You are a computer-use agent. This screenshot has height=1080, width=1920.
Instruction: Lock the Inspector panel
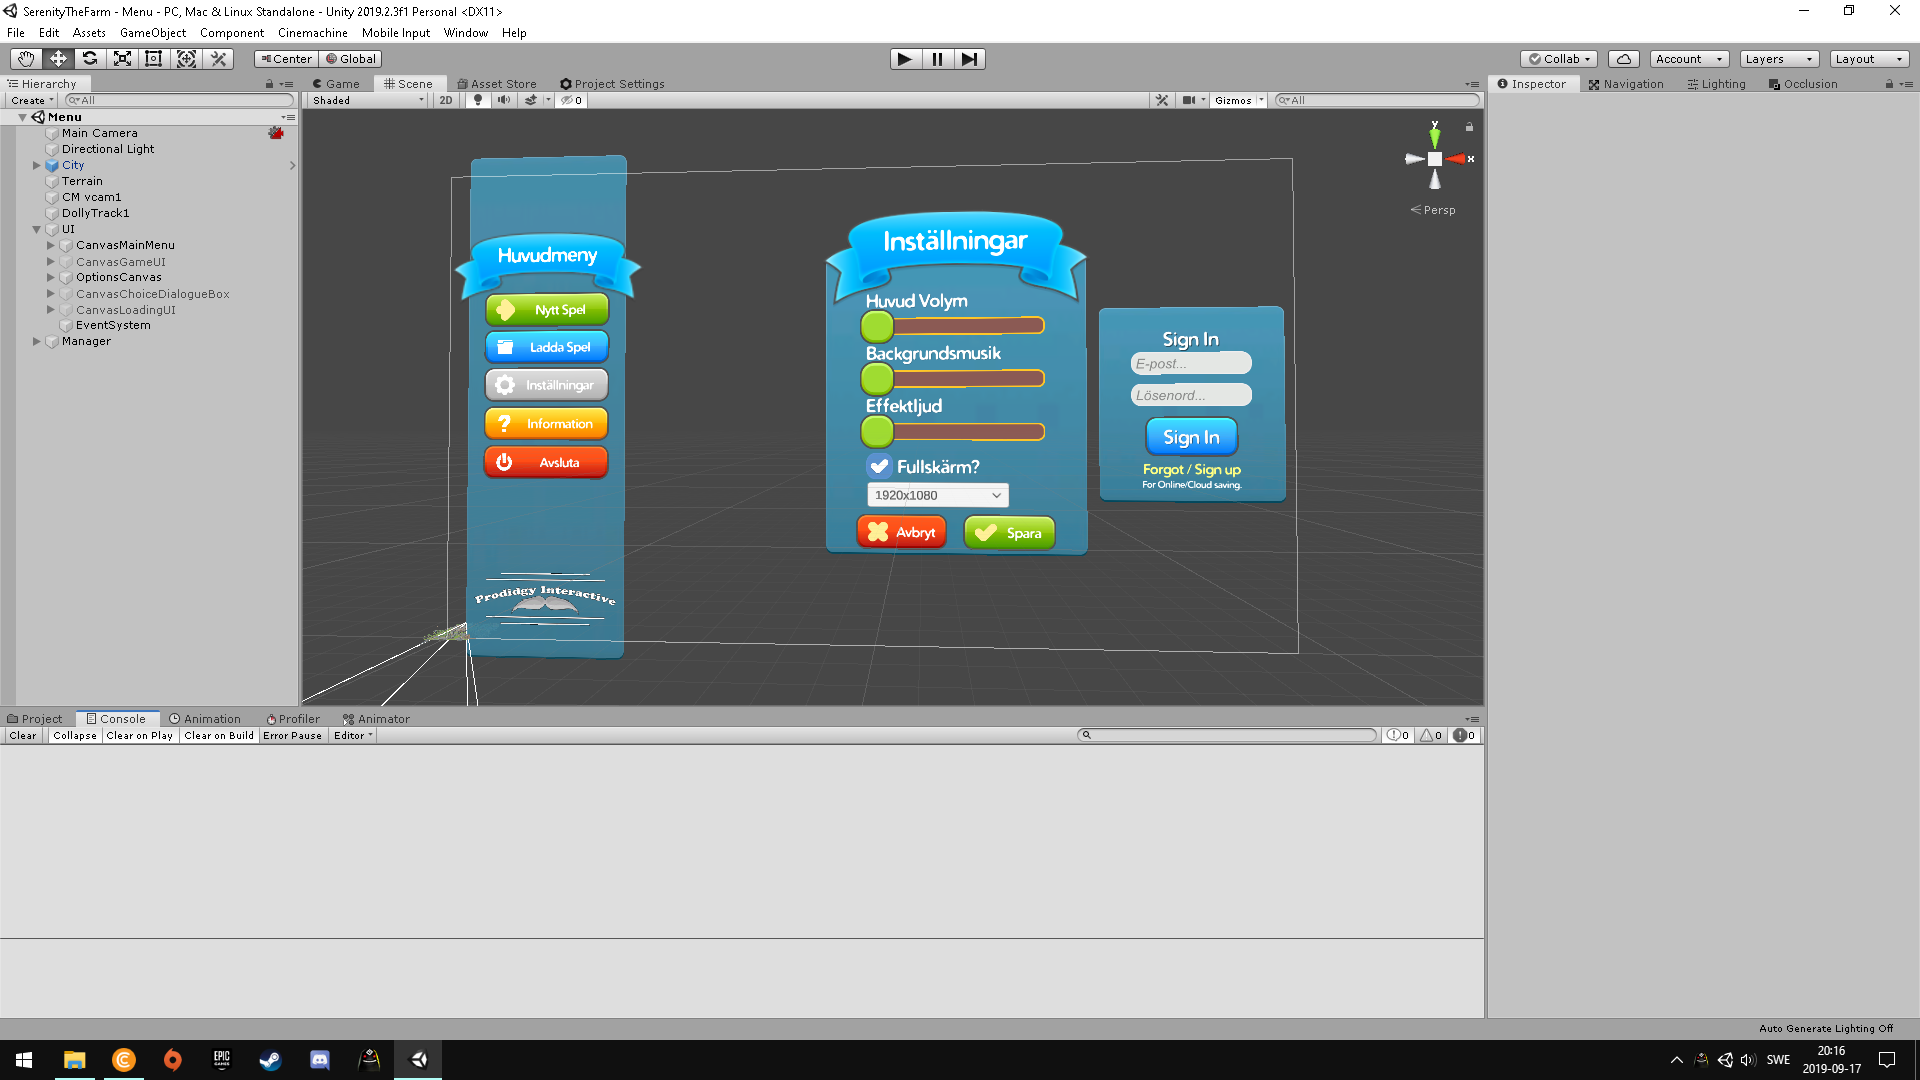coord(1889,84)
